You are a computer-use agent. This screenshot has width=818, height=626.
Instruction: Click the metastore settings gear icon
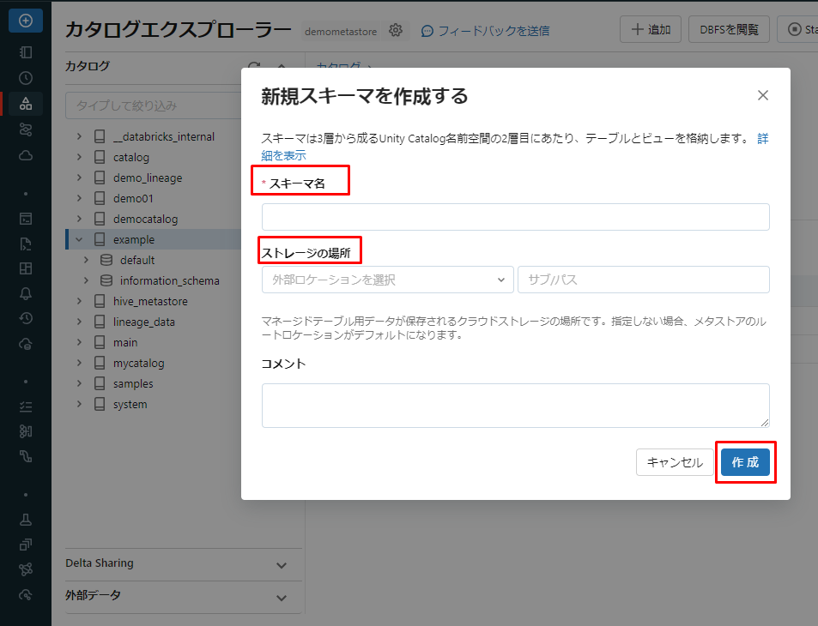[x=396, y=31]
